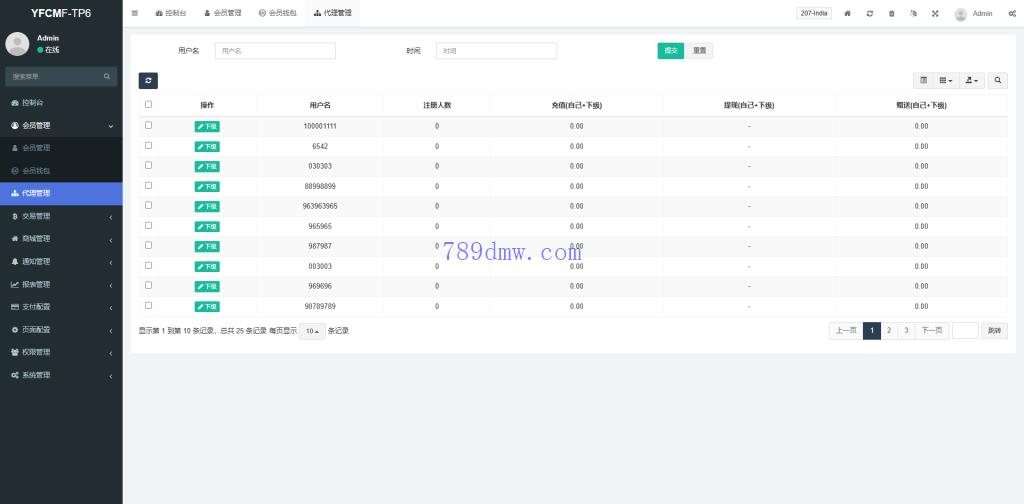Image resolution: width=1024 pixels, height=504 pixels.
Task: Click the 用户名 search input field
Action: coord(275,51)
